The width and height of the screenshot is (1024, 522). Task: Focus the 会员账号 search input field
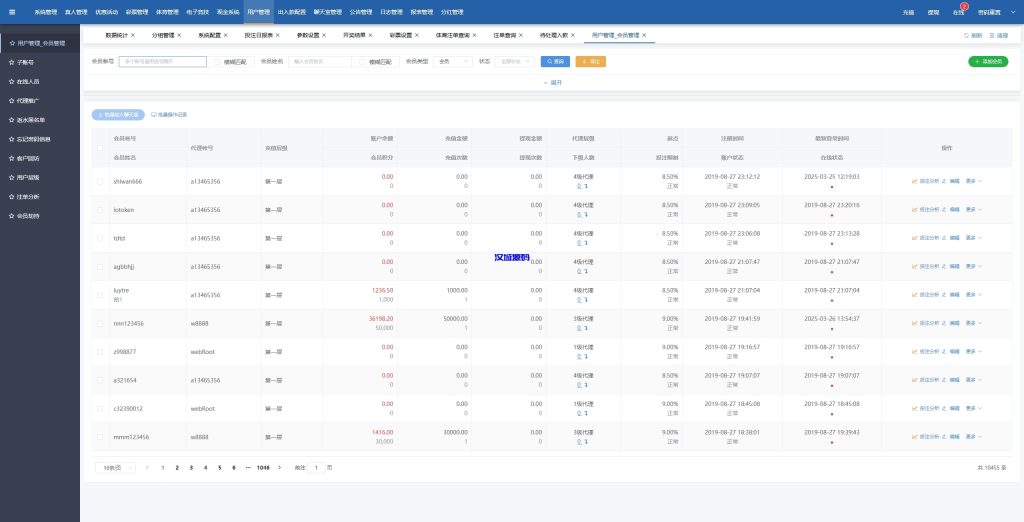pos(162,61)
